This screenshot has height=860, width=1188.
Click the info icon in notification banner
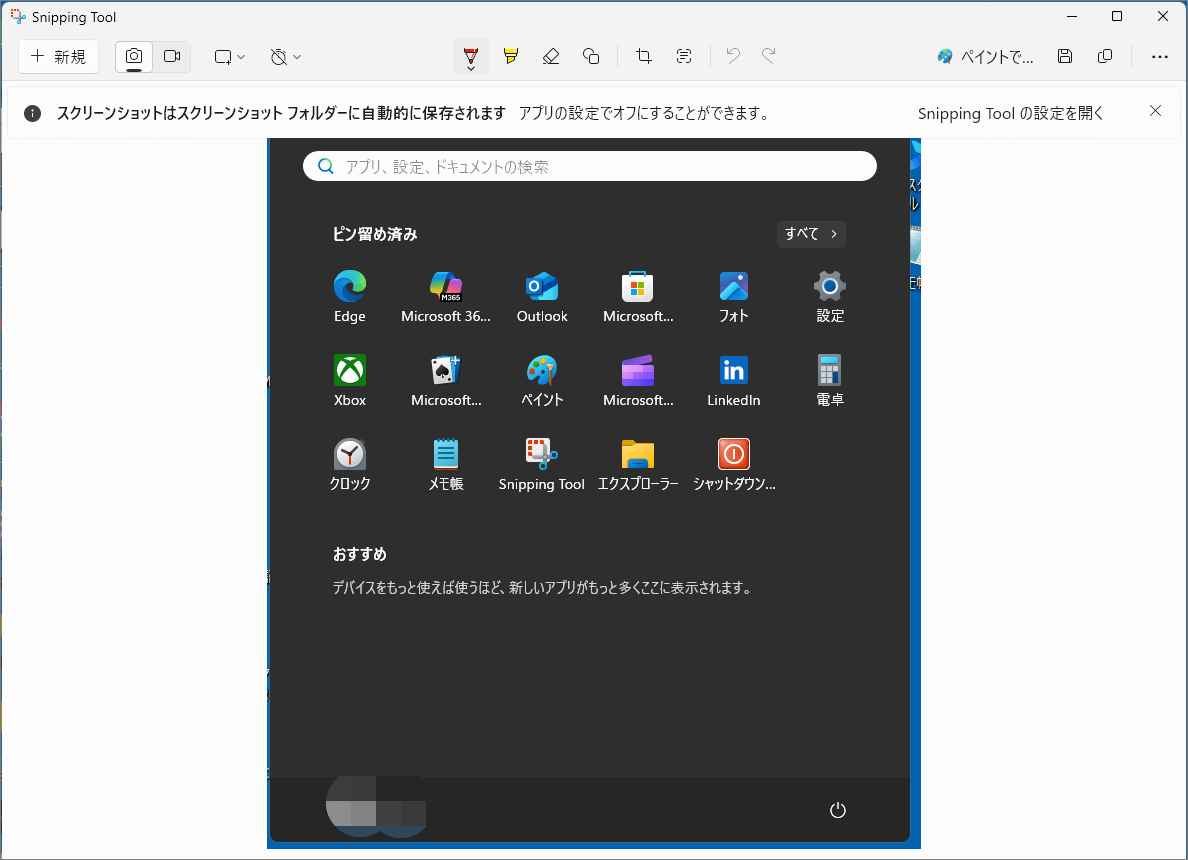pyautogui.click(x=33, y=114)
